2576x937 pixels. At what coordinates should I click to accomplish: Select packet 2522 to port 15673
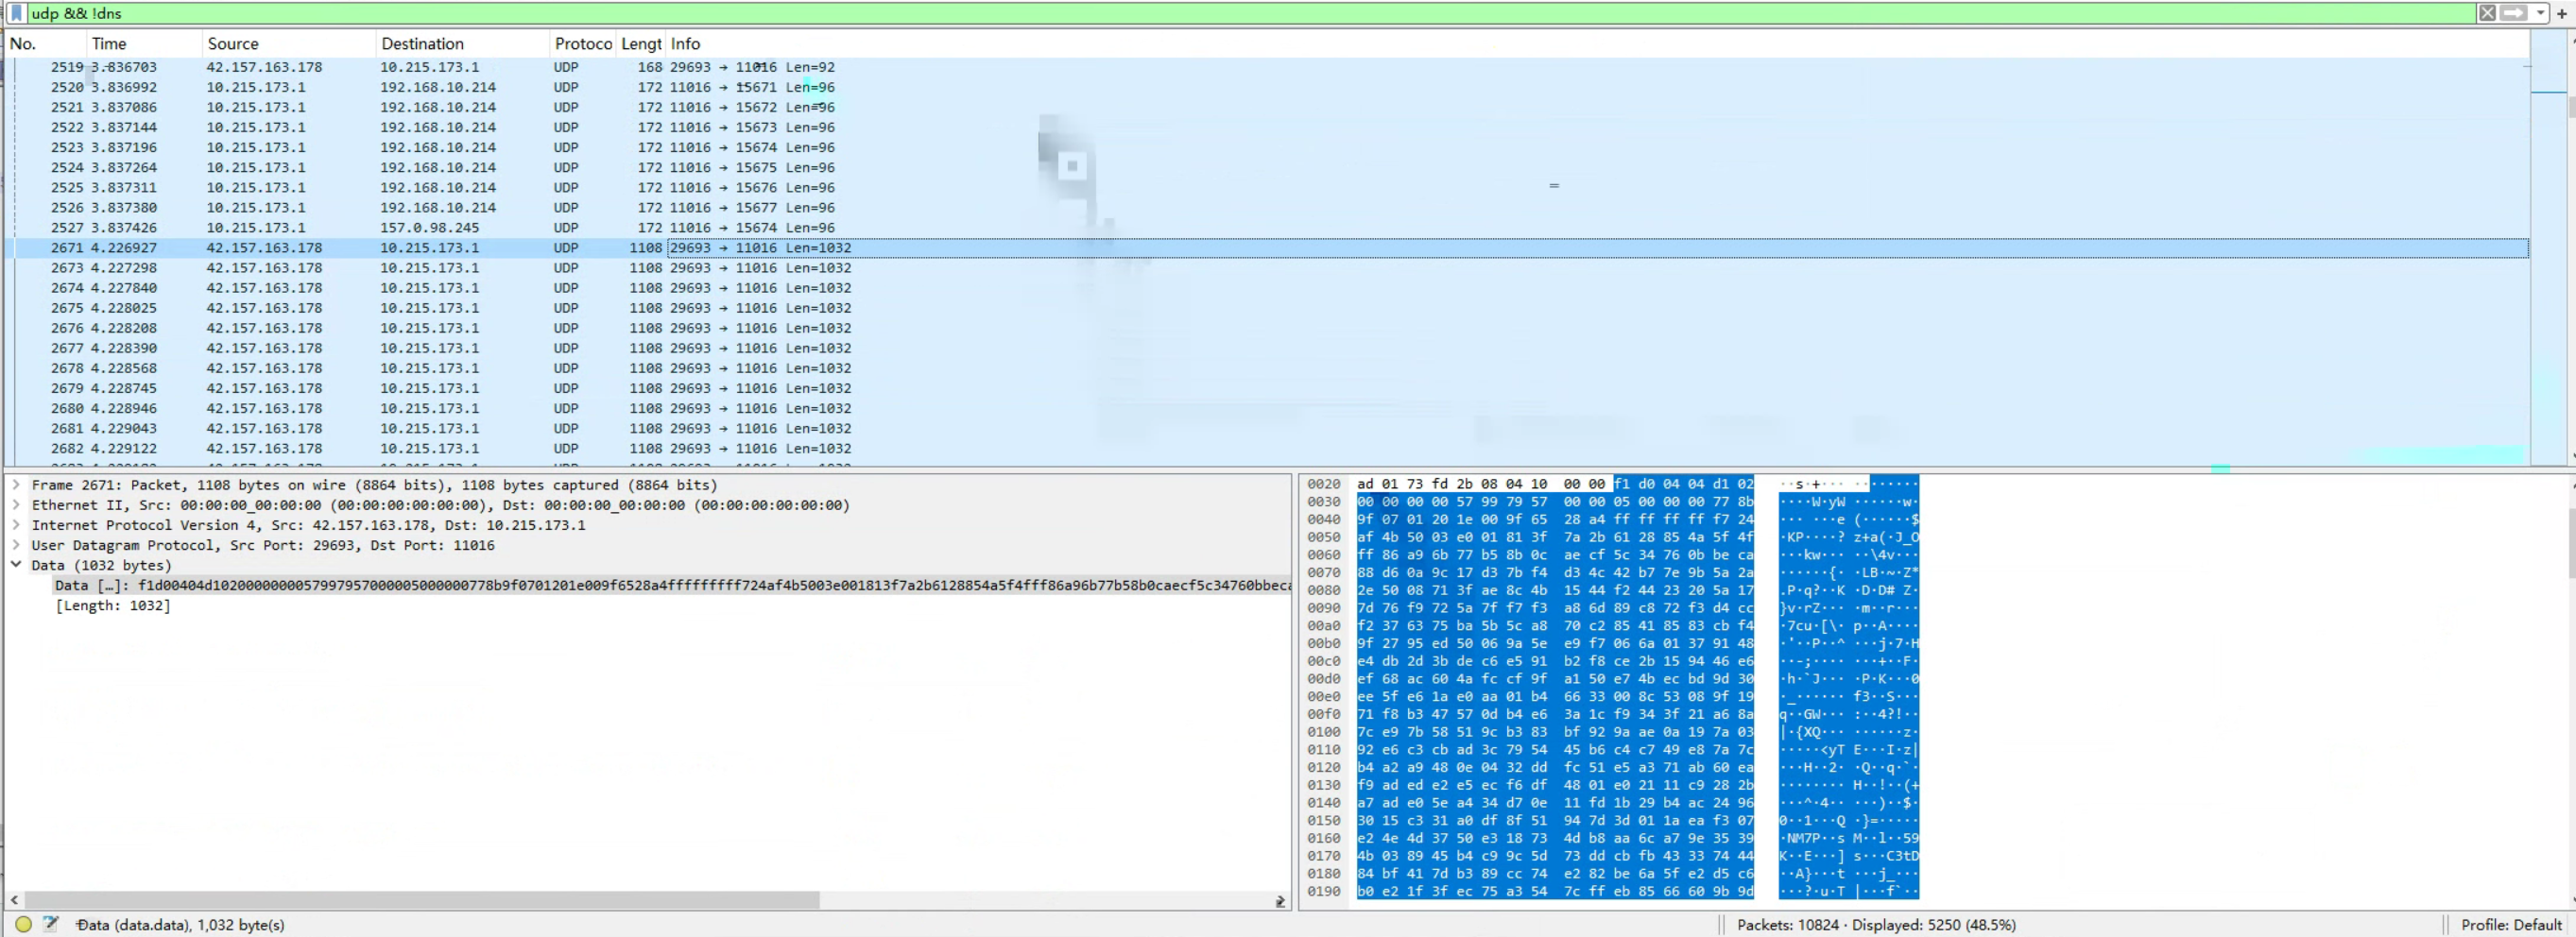tap(1266, 127)
